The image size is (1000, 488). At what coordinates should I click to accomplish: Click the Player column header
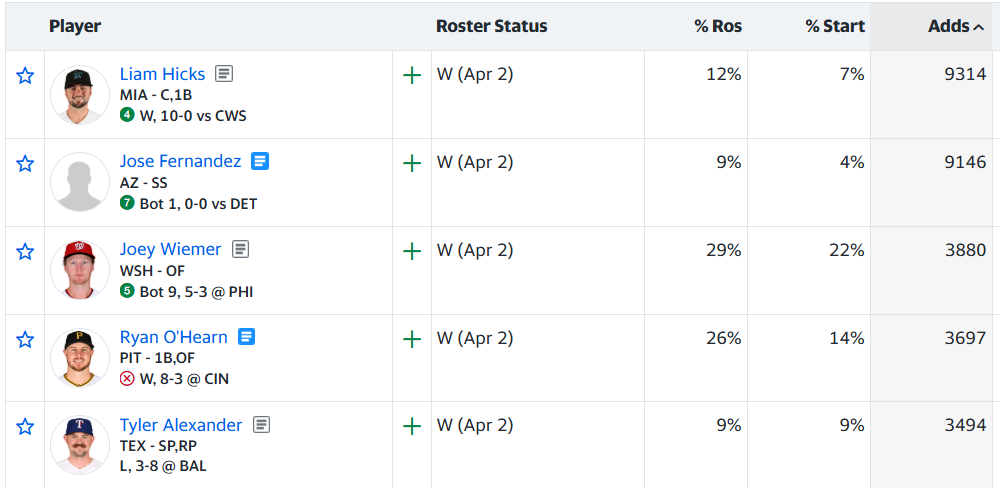point(75,26)
